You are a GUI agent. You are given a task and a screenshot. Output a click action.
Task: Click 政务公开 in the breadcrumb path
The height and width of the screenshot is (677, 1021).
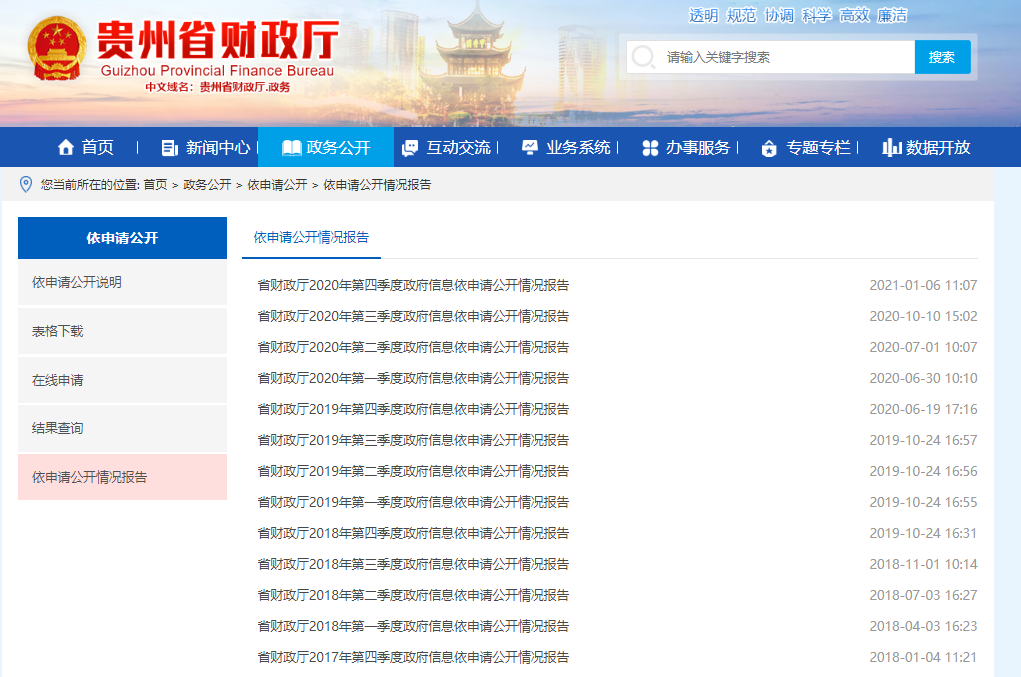point(207,185)
